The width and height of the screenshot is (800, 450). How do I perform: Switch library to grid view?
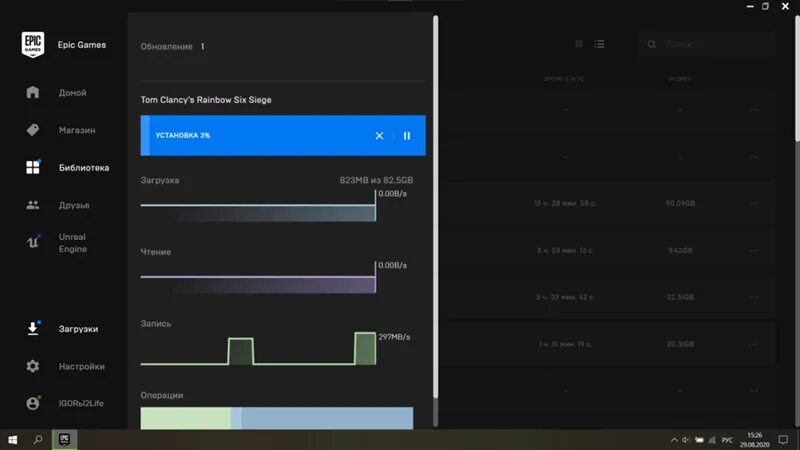pos(579,44)
